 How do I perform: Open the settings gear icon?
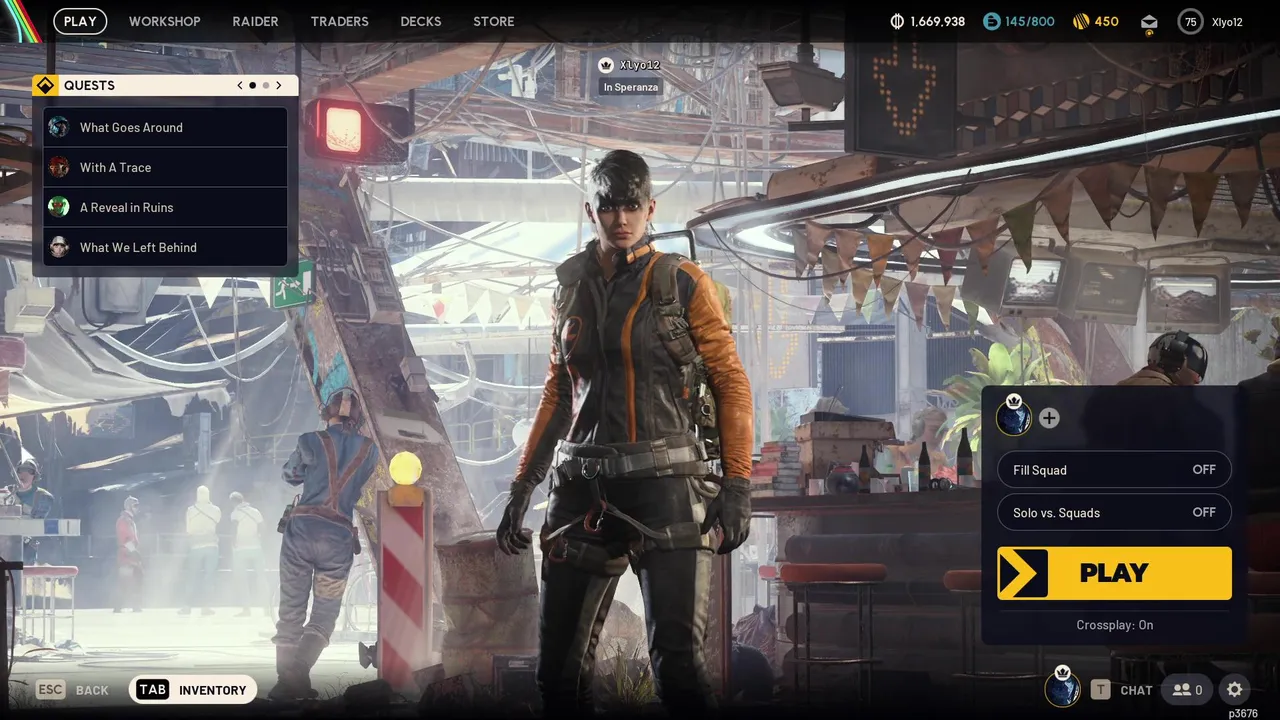pos(1235,690)
